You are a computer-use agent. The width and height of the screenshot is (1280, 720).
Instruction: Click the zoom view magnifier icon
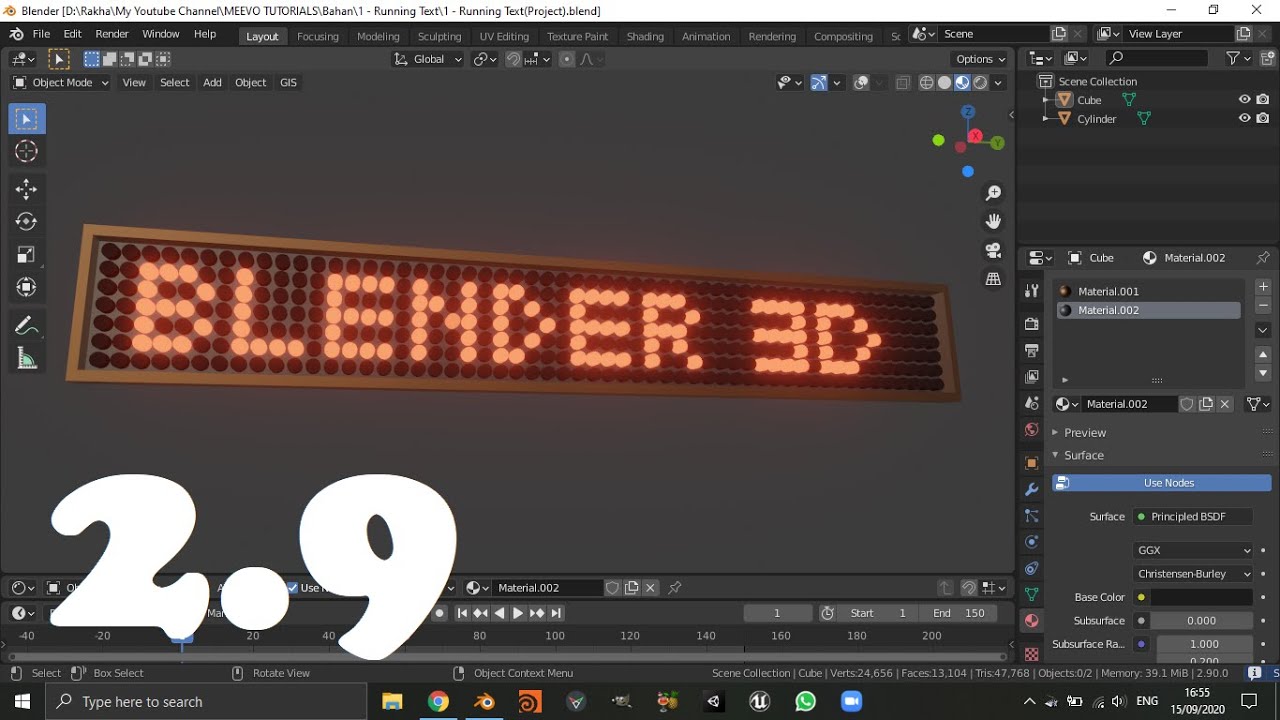pyautogui.click(x=993, y=192)
